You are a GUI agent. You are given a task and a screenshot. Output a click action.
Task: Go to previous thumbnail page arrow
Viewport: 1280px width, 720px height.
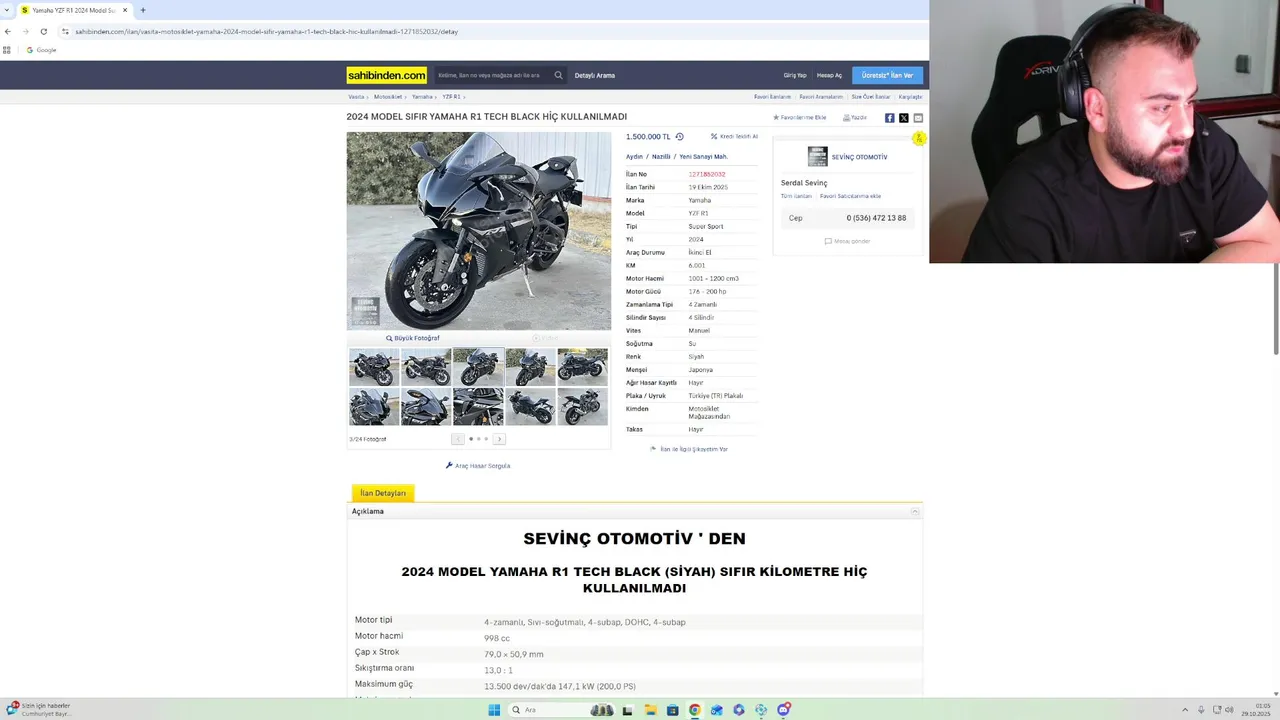tap(458, 439)
